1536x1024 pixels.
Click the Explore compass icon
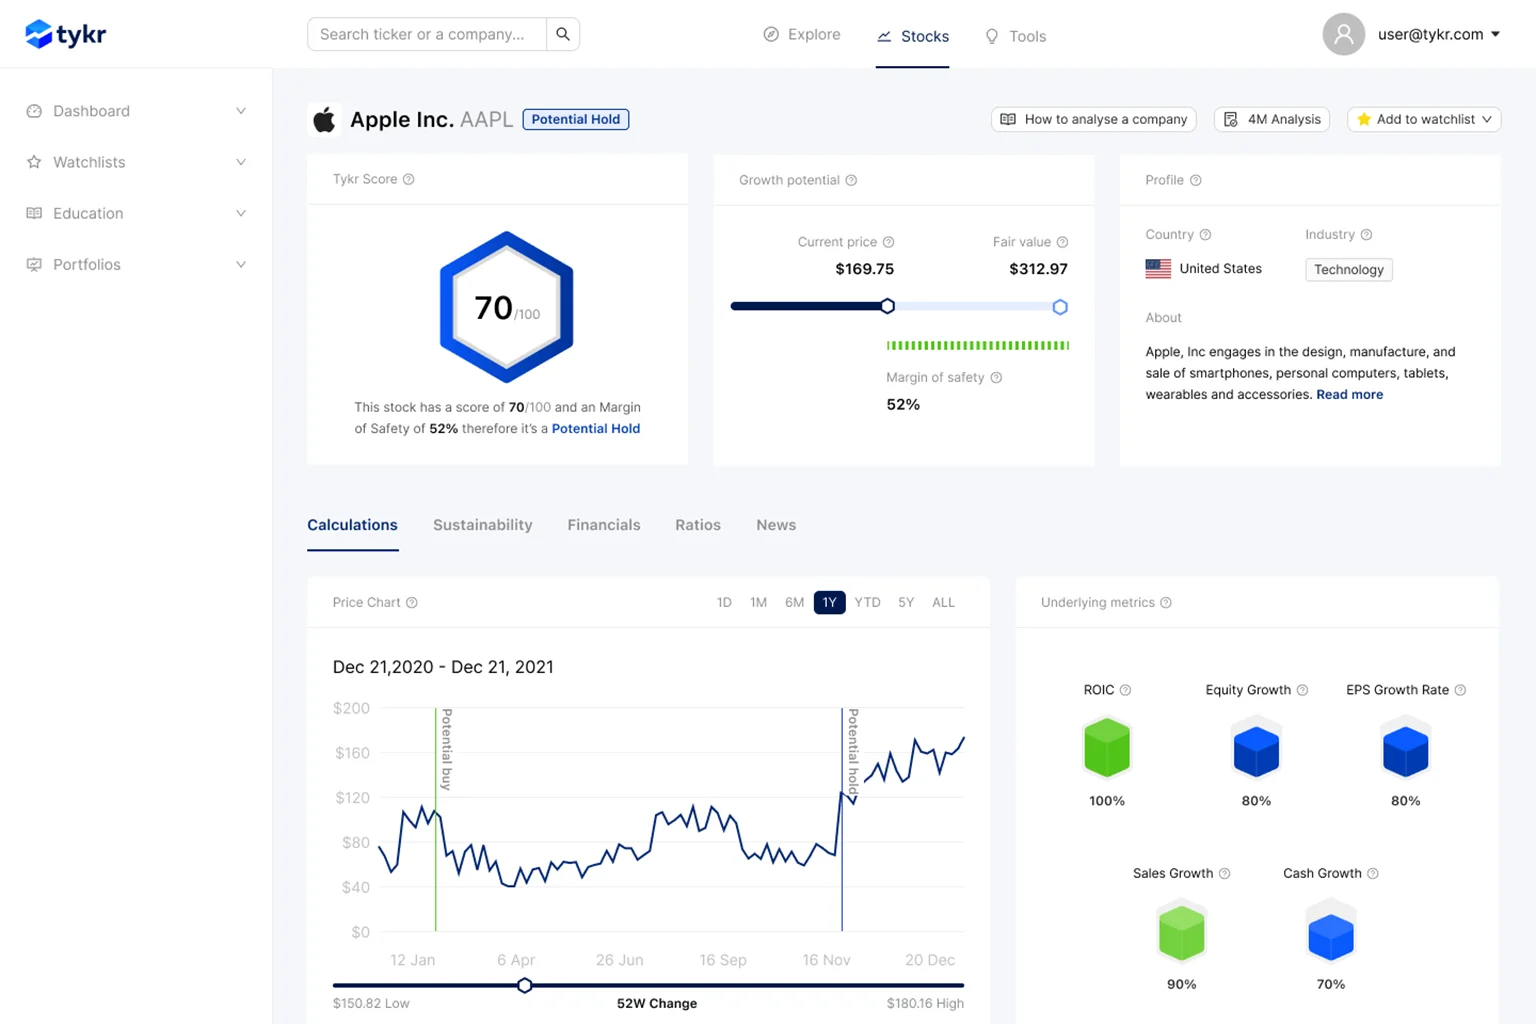(x=771, y=34)
